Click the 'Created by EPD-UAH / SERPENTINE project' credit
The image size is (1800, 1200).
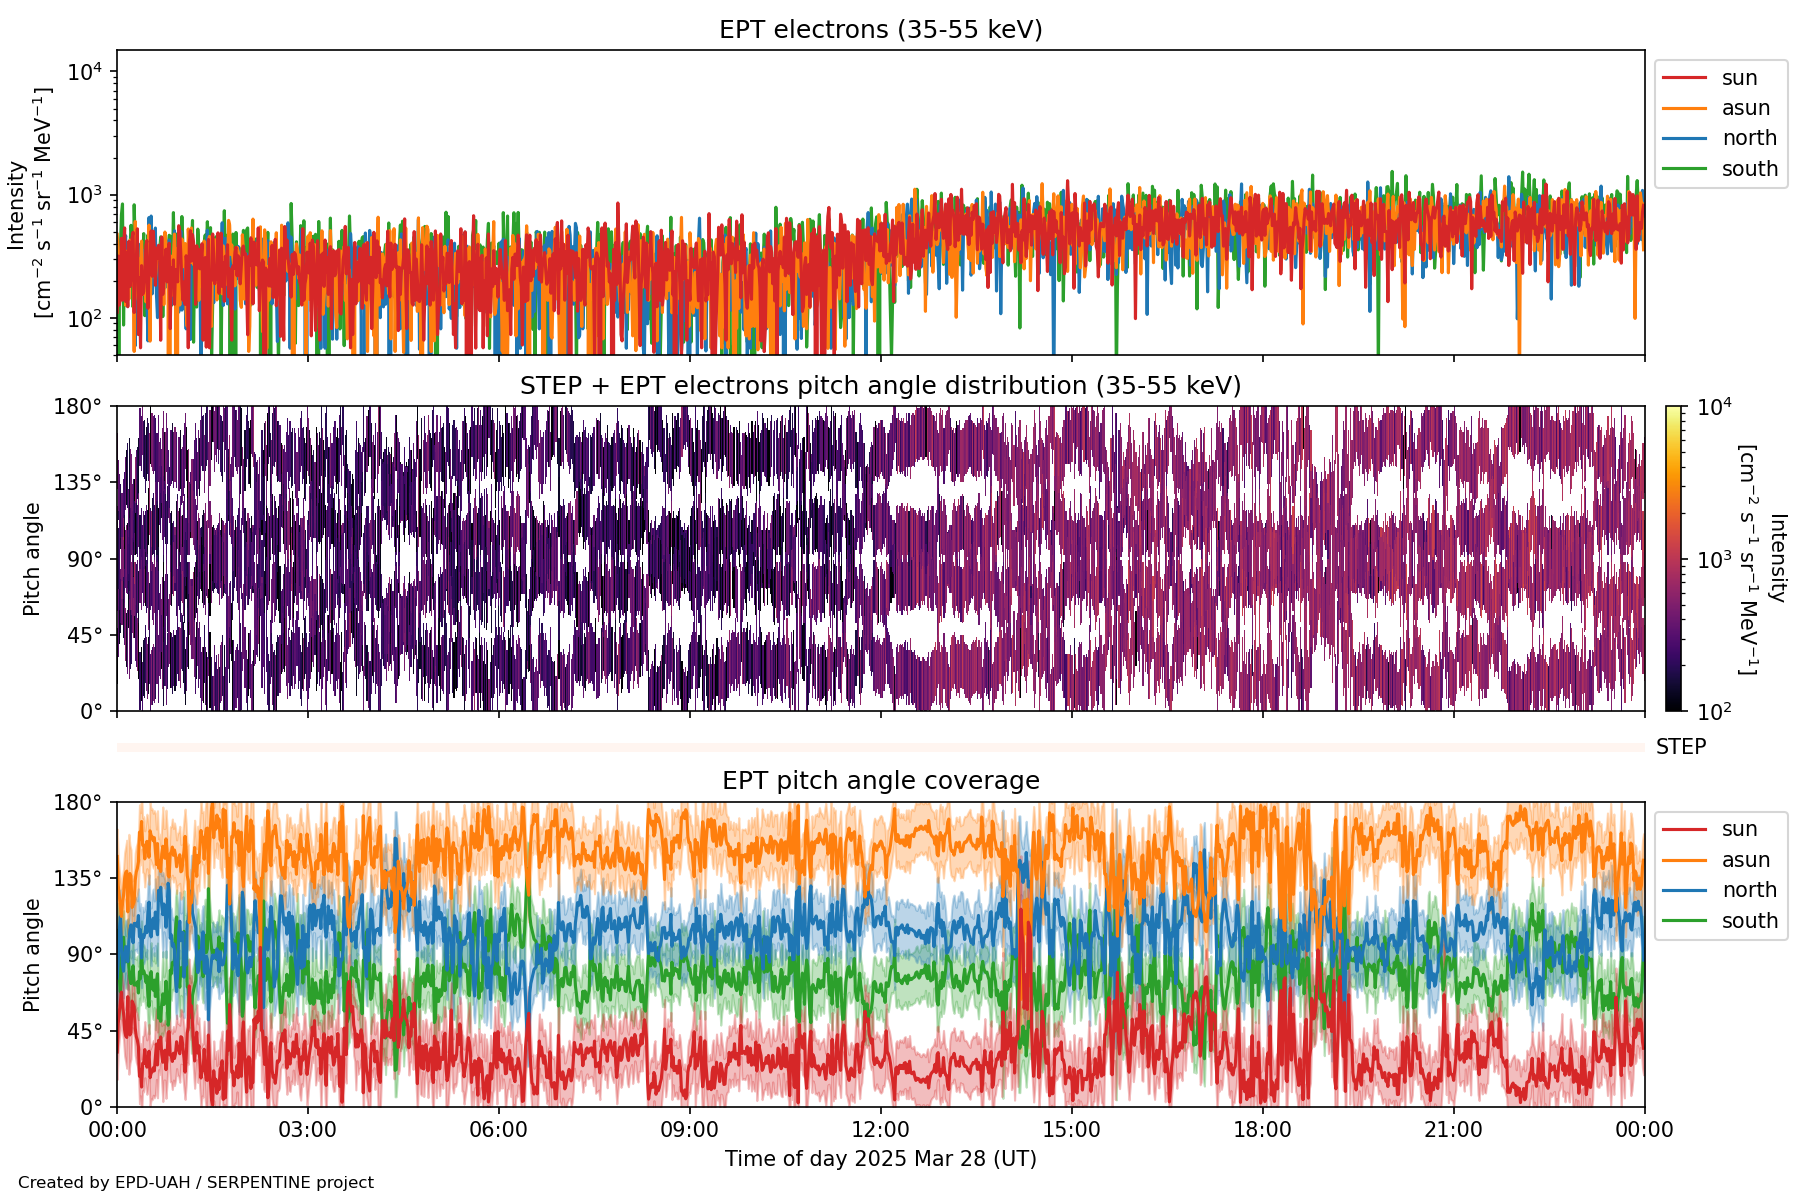(x=196, y=1183)
